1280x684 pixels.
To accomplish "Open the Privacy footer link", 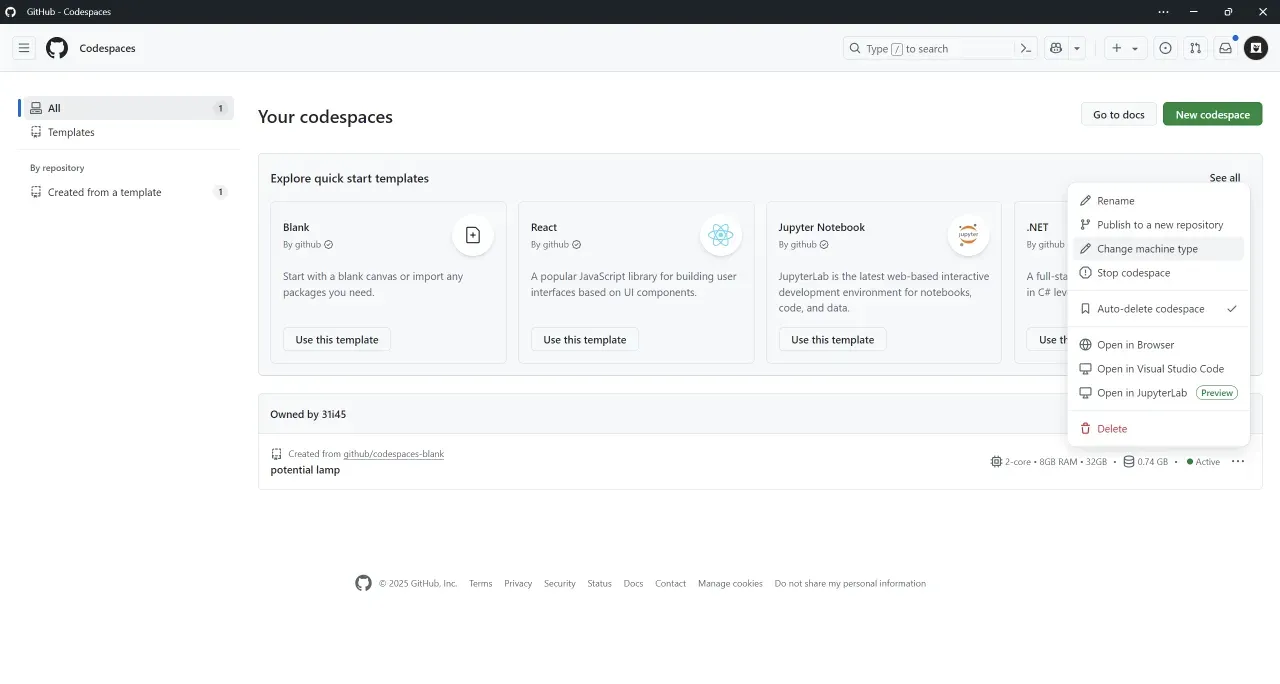I will click(x=518, y=584).
